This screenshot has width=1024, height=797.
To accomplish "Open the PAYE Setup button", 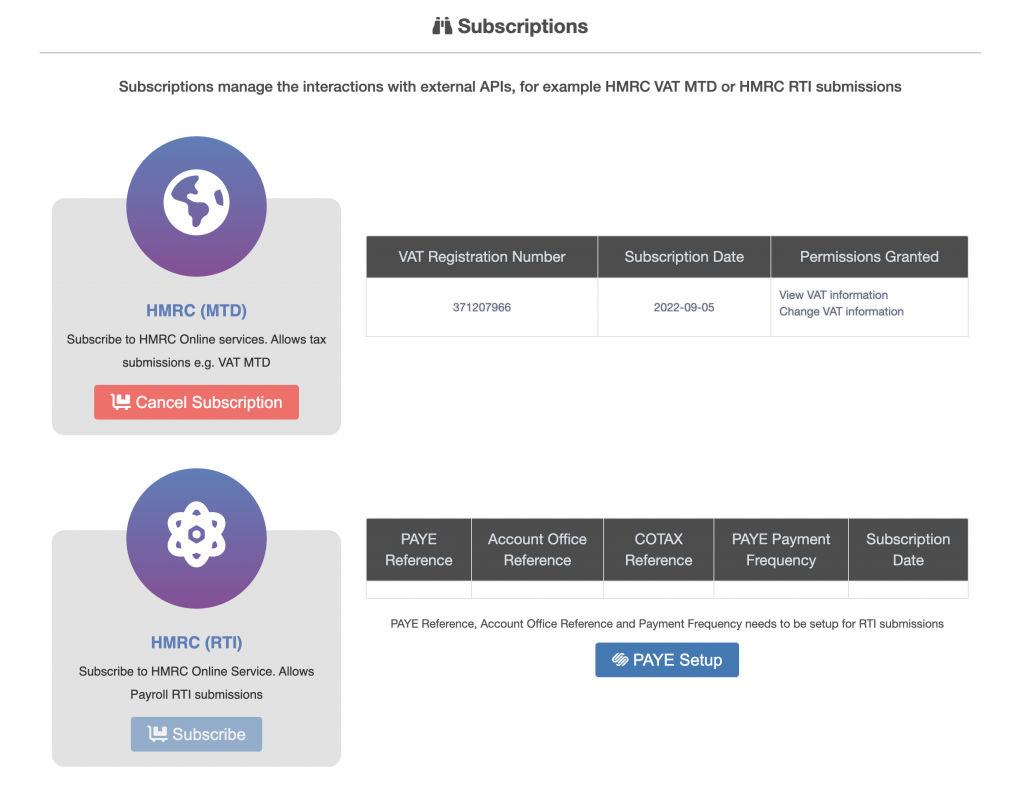I will pyautogui.click(x=666, y=660).
